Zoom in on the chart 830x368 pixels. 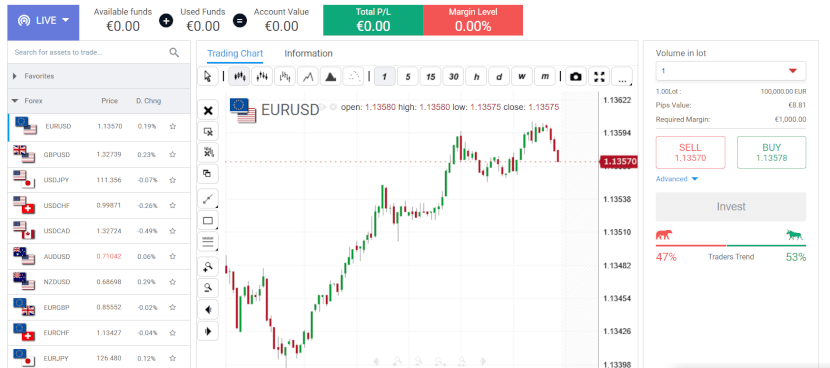pyautogui.click(x=208, y=267)
